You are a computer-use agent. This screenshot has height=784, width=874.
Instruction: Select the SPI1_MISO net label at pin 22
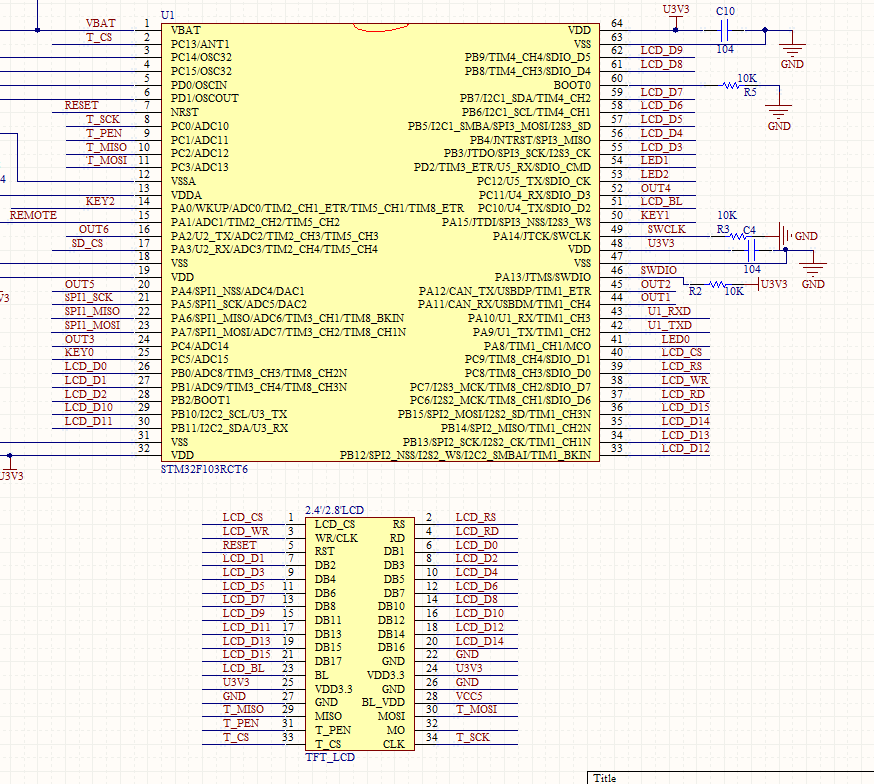(x=92, y=311)
